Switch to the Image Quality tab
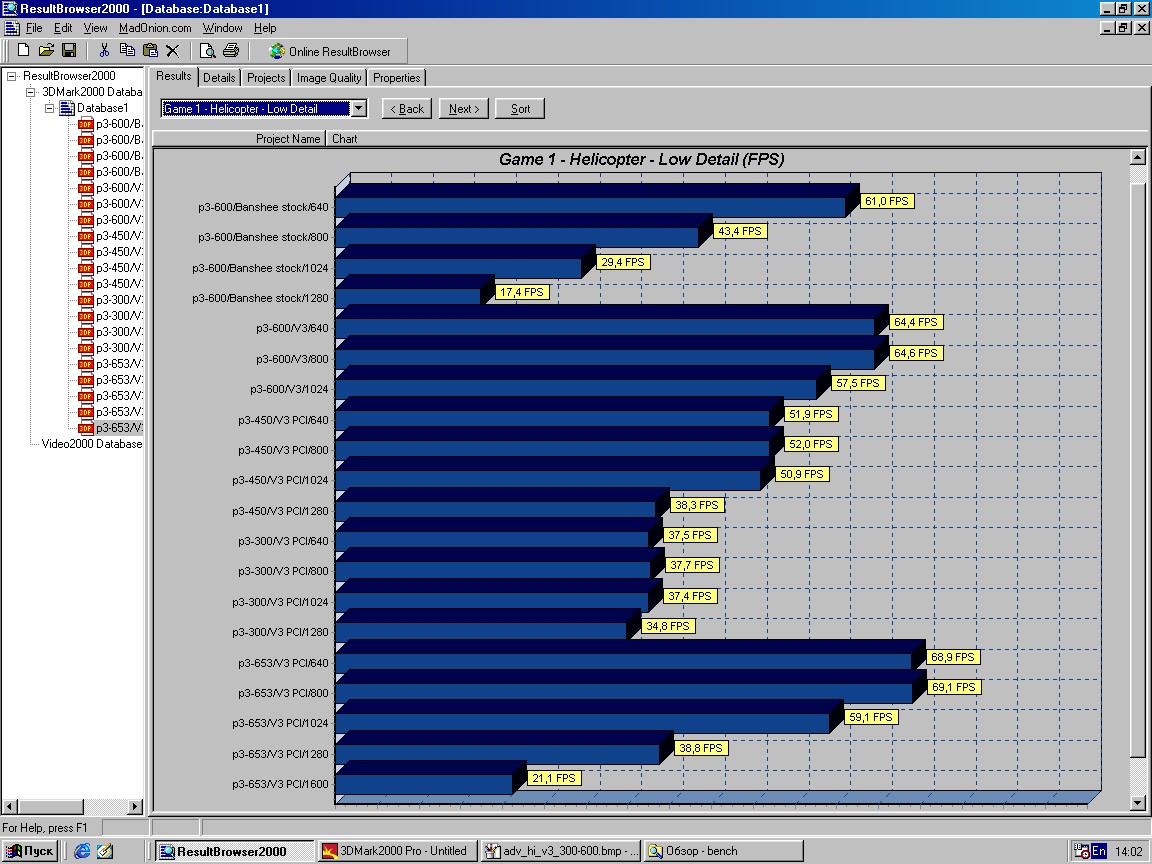 329,78
